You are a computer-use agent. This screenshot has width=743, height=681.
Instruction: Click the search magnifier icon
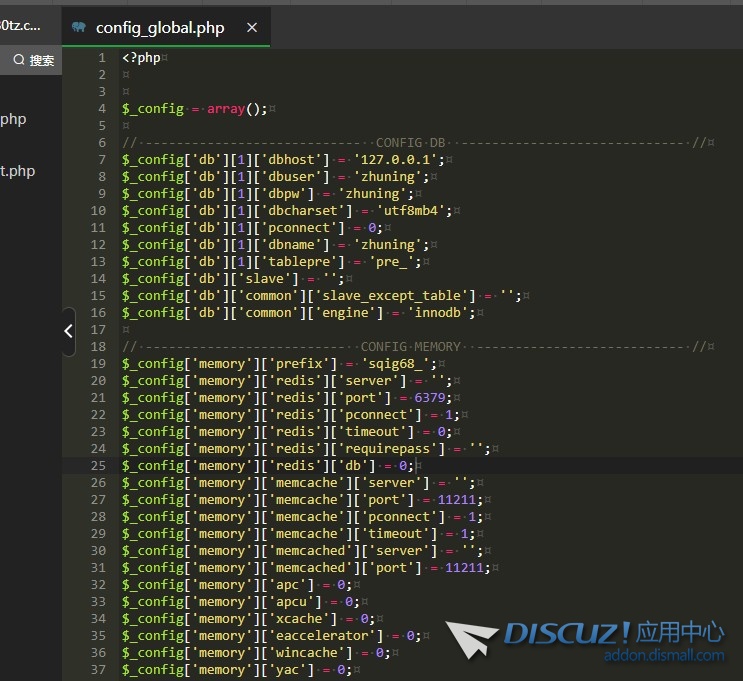(x=18, y=61)
